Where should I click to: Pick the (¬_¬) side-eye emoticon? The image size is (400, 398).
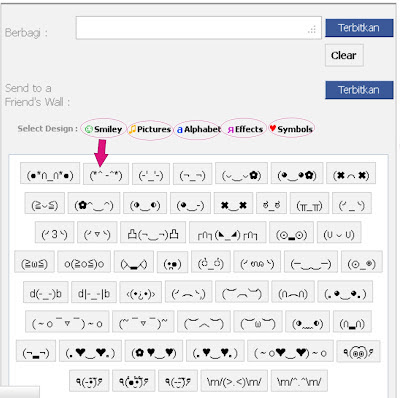[192, 174]
